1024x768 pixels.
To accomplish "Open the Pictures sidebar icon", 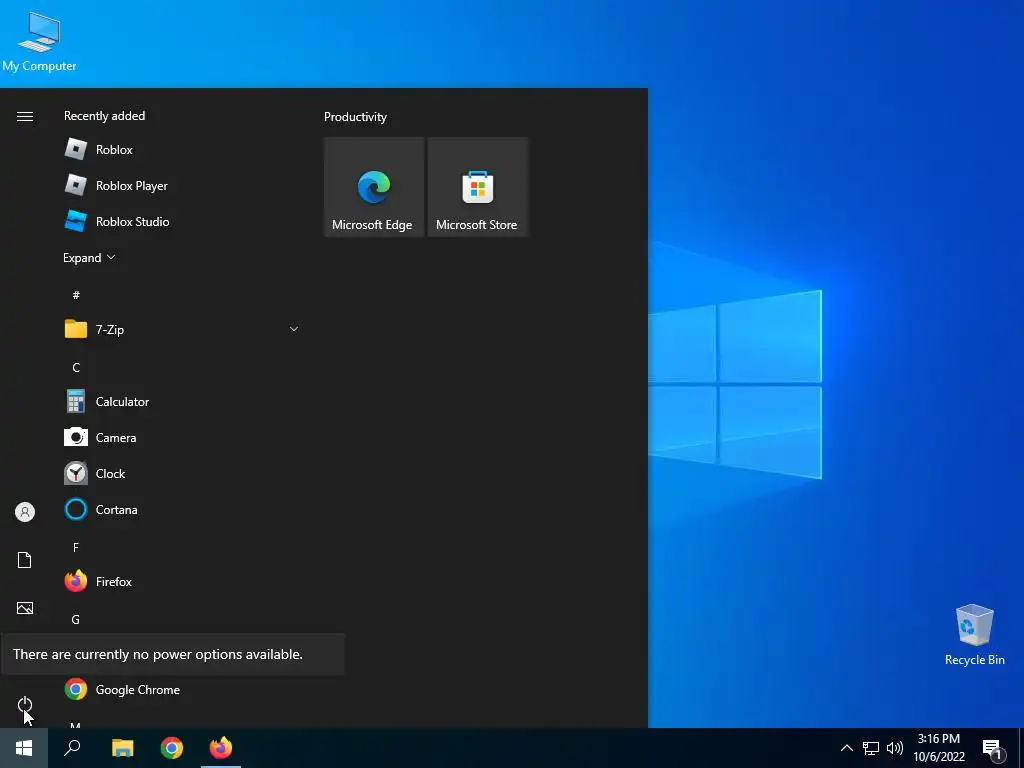I will click(x=25, y=608).
